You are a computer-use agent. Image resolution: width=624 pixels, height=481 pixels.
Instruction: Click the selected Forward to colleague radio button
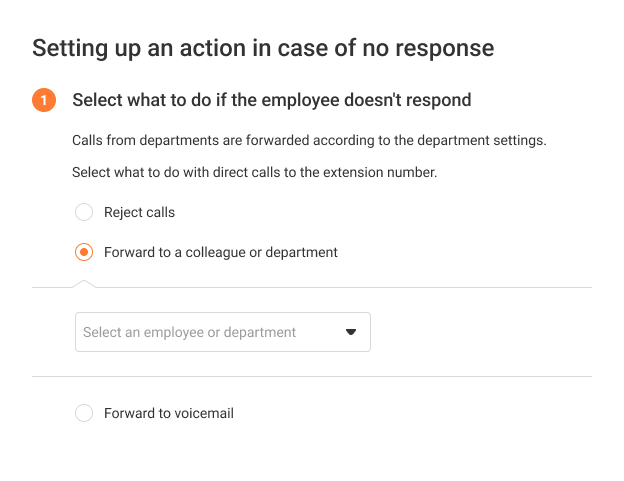84,252
